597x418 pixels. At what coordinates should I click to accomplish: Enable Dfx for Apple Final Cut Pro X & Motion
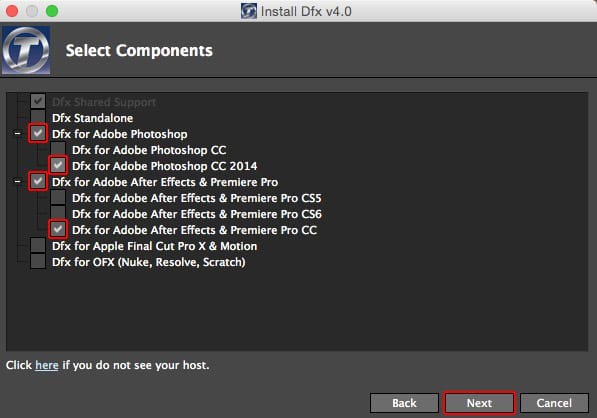[38, 245]
